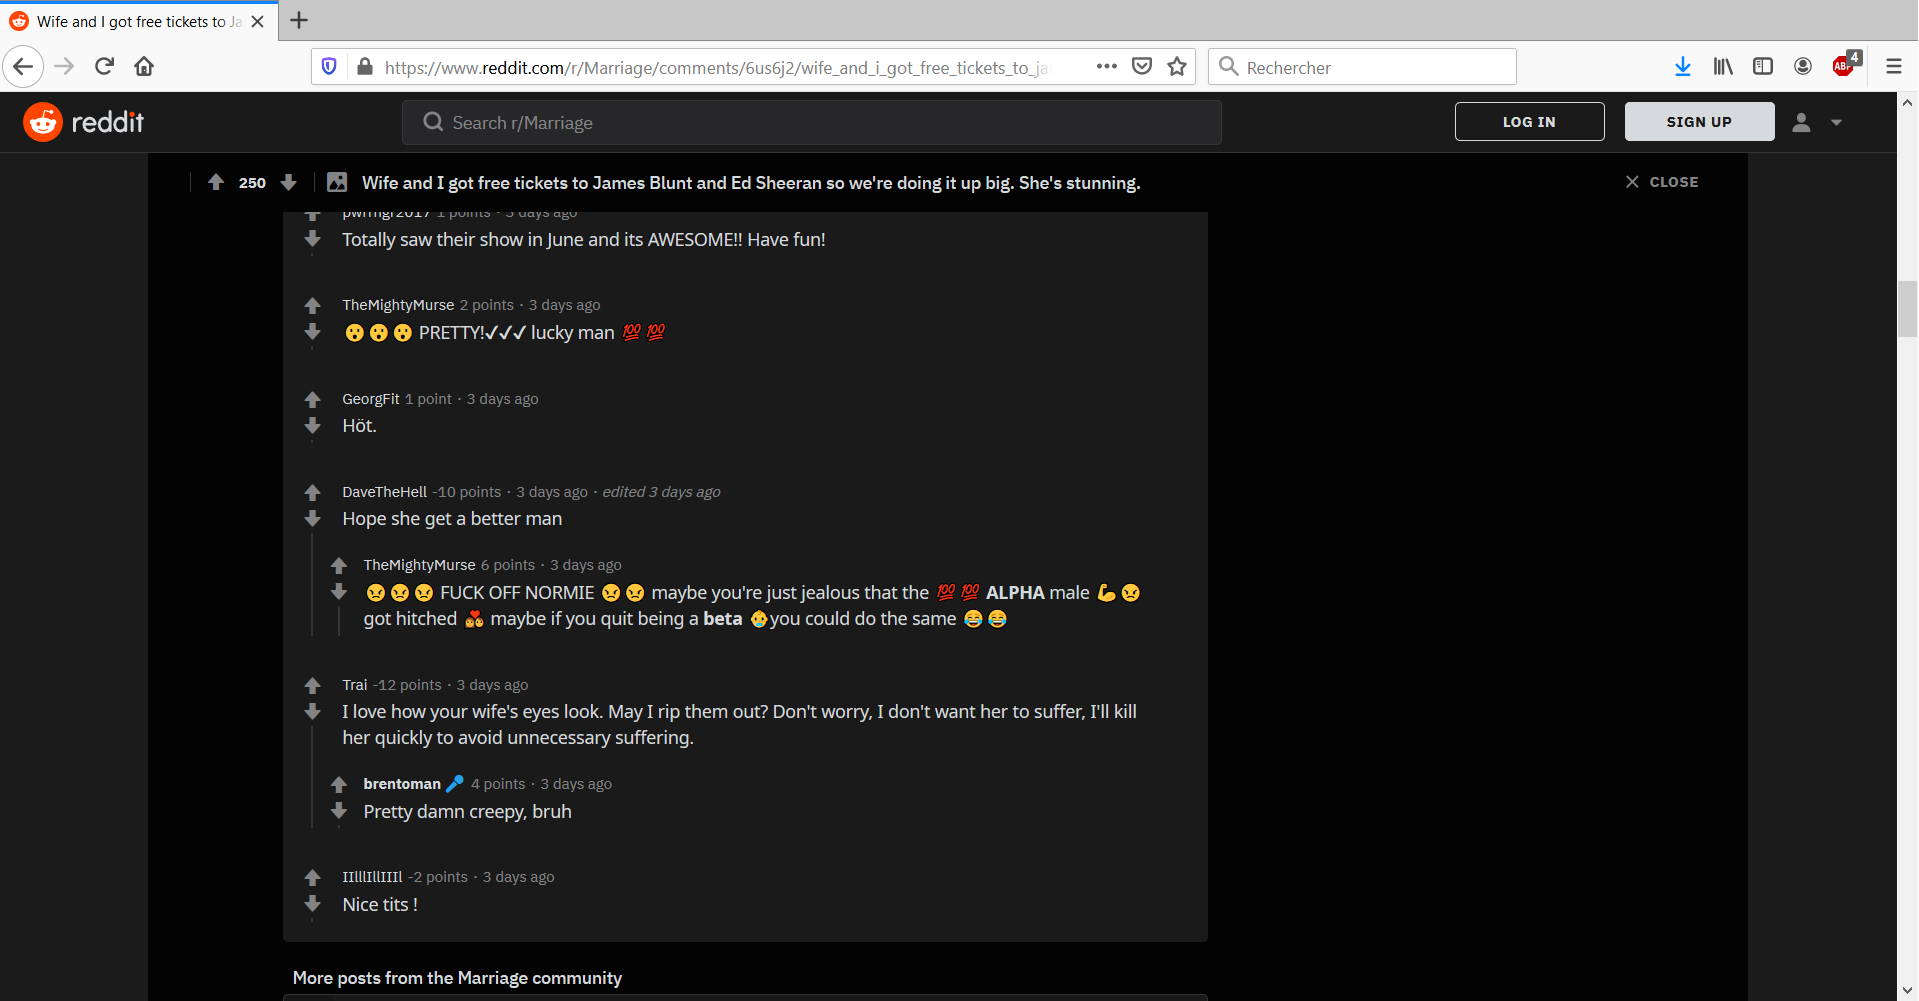Upvote DaveTheHell's 'Hope she get a better man' comment
Viewport: 1919px width, 1001px height.
click(313, 492)
